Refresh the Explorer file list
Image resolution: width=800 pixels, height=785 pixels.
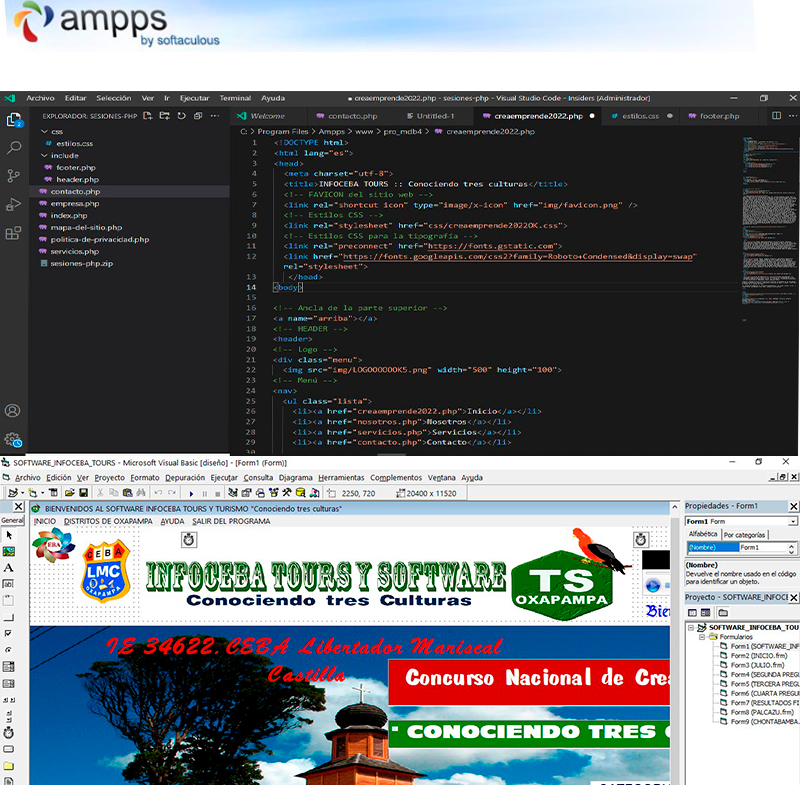182,116
